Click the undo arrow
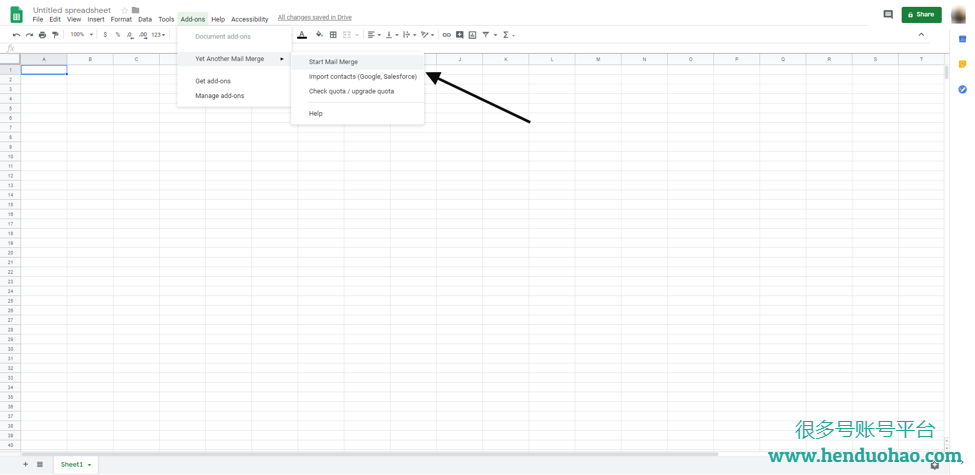This screenshot has height=475, width=975. 16,35
